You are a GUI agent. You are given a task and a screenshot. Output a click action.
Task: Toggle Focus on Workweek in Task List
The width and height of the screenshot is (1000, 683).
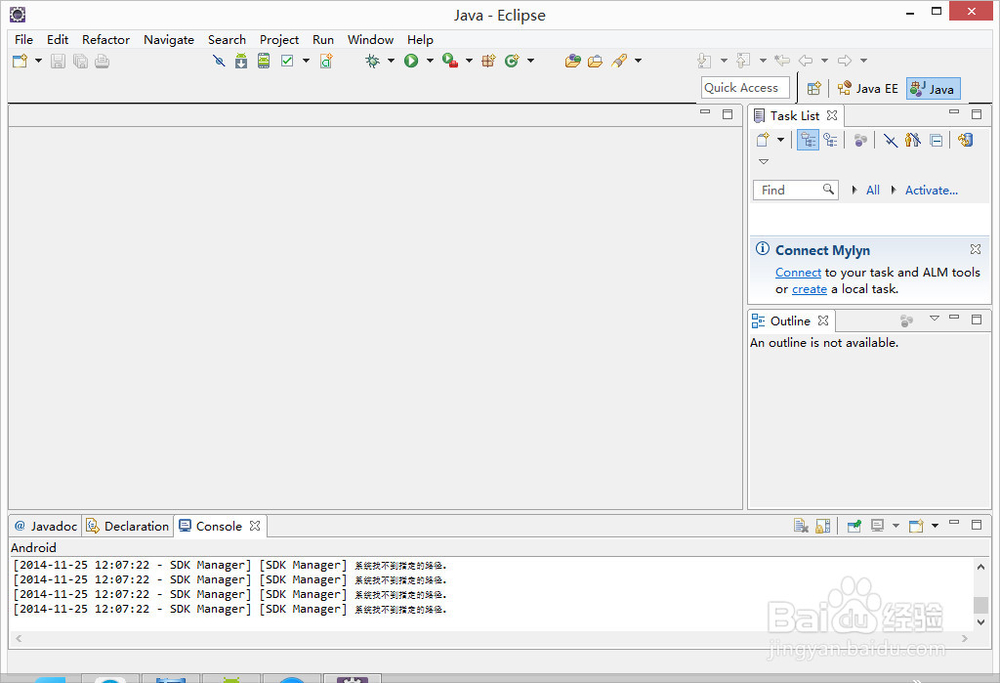click(860, 140)
